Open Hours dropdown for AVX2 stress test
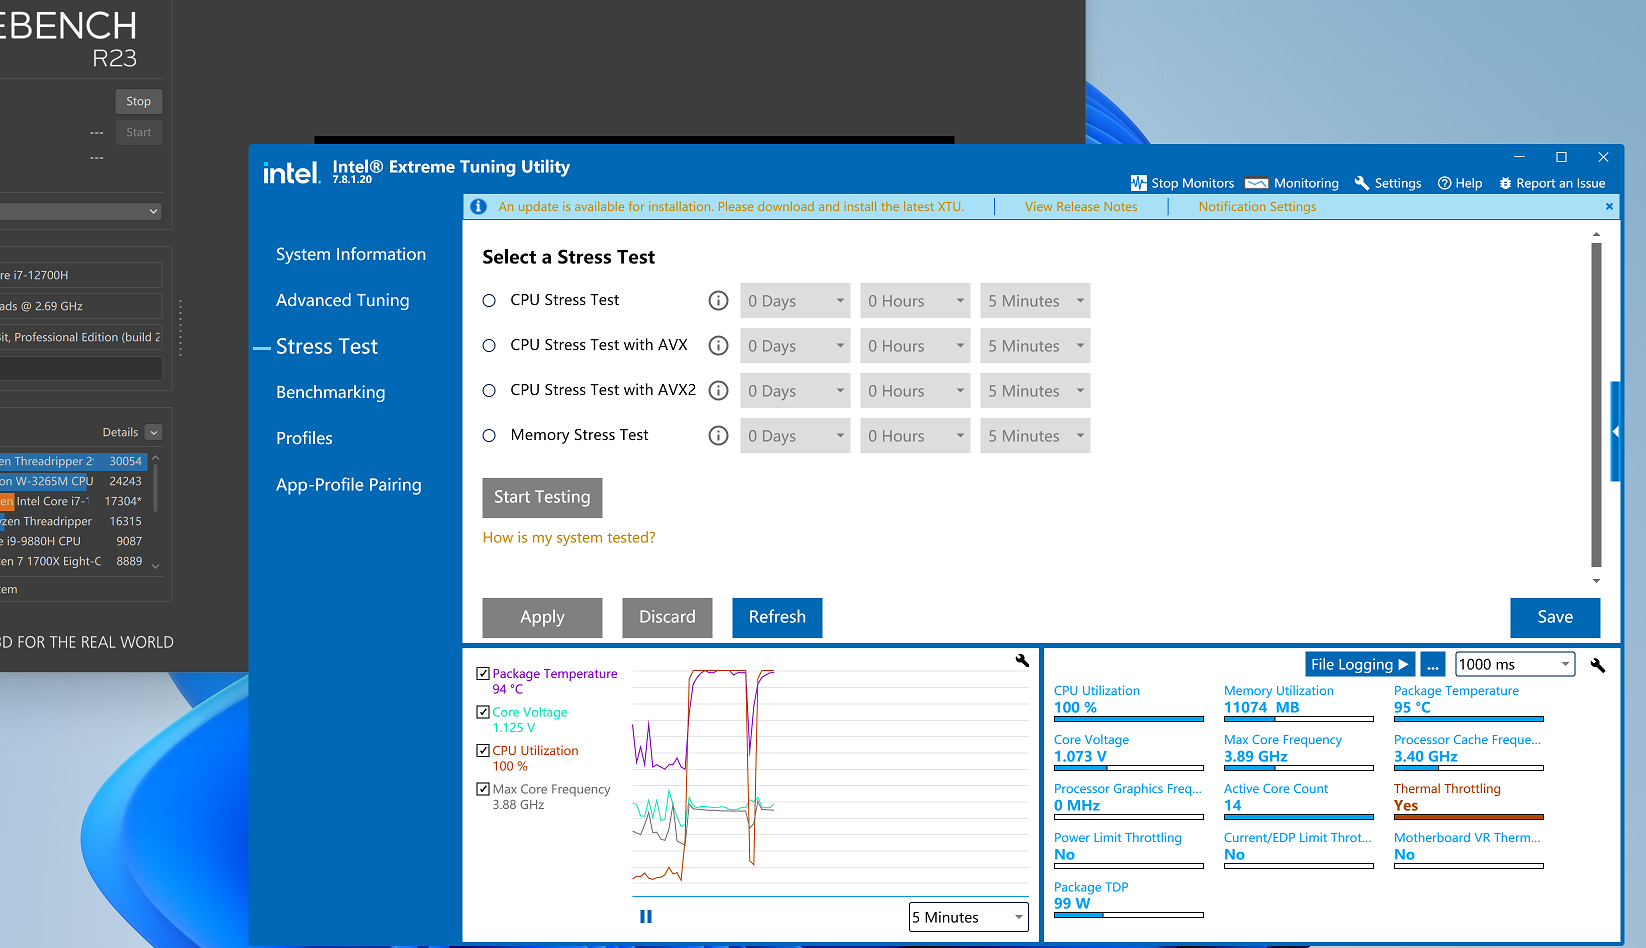The width and height of the screenshot is (1646, 948). 915,391
